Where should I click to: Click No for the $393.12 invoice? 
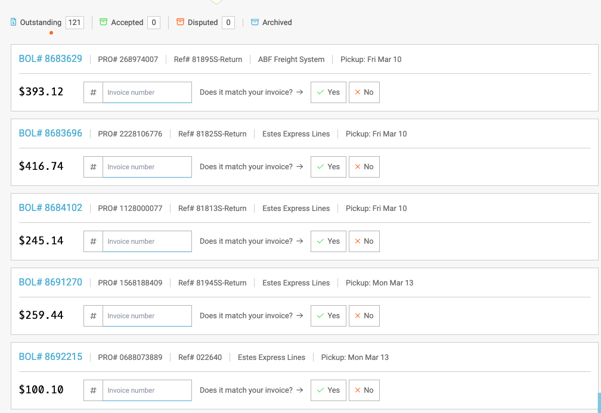364,92
